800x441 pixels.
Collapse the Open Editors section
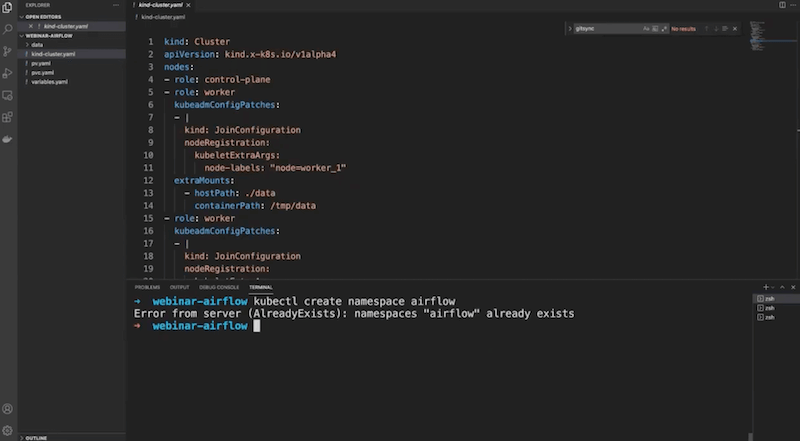(x=45, y=17)
